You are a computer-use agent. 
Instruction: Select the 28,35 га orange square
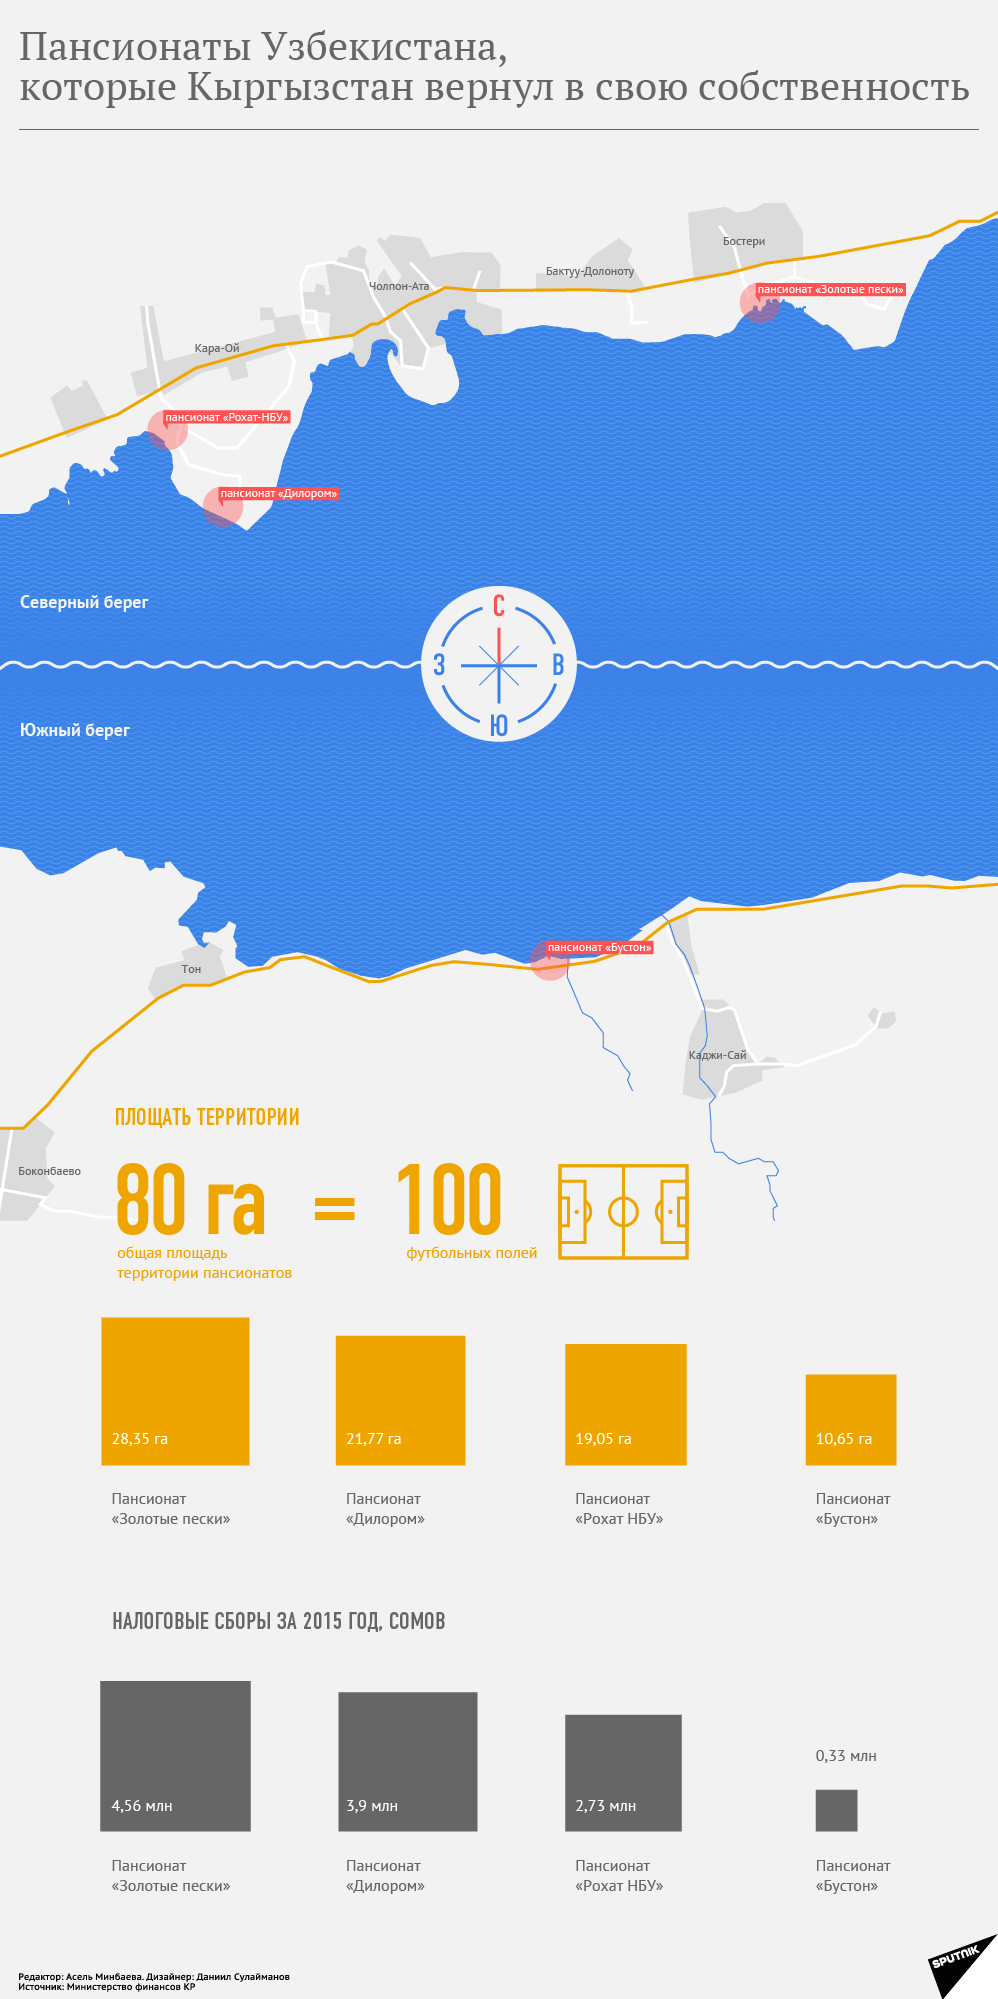175,1391
